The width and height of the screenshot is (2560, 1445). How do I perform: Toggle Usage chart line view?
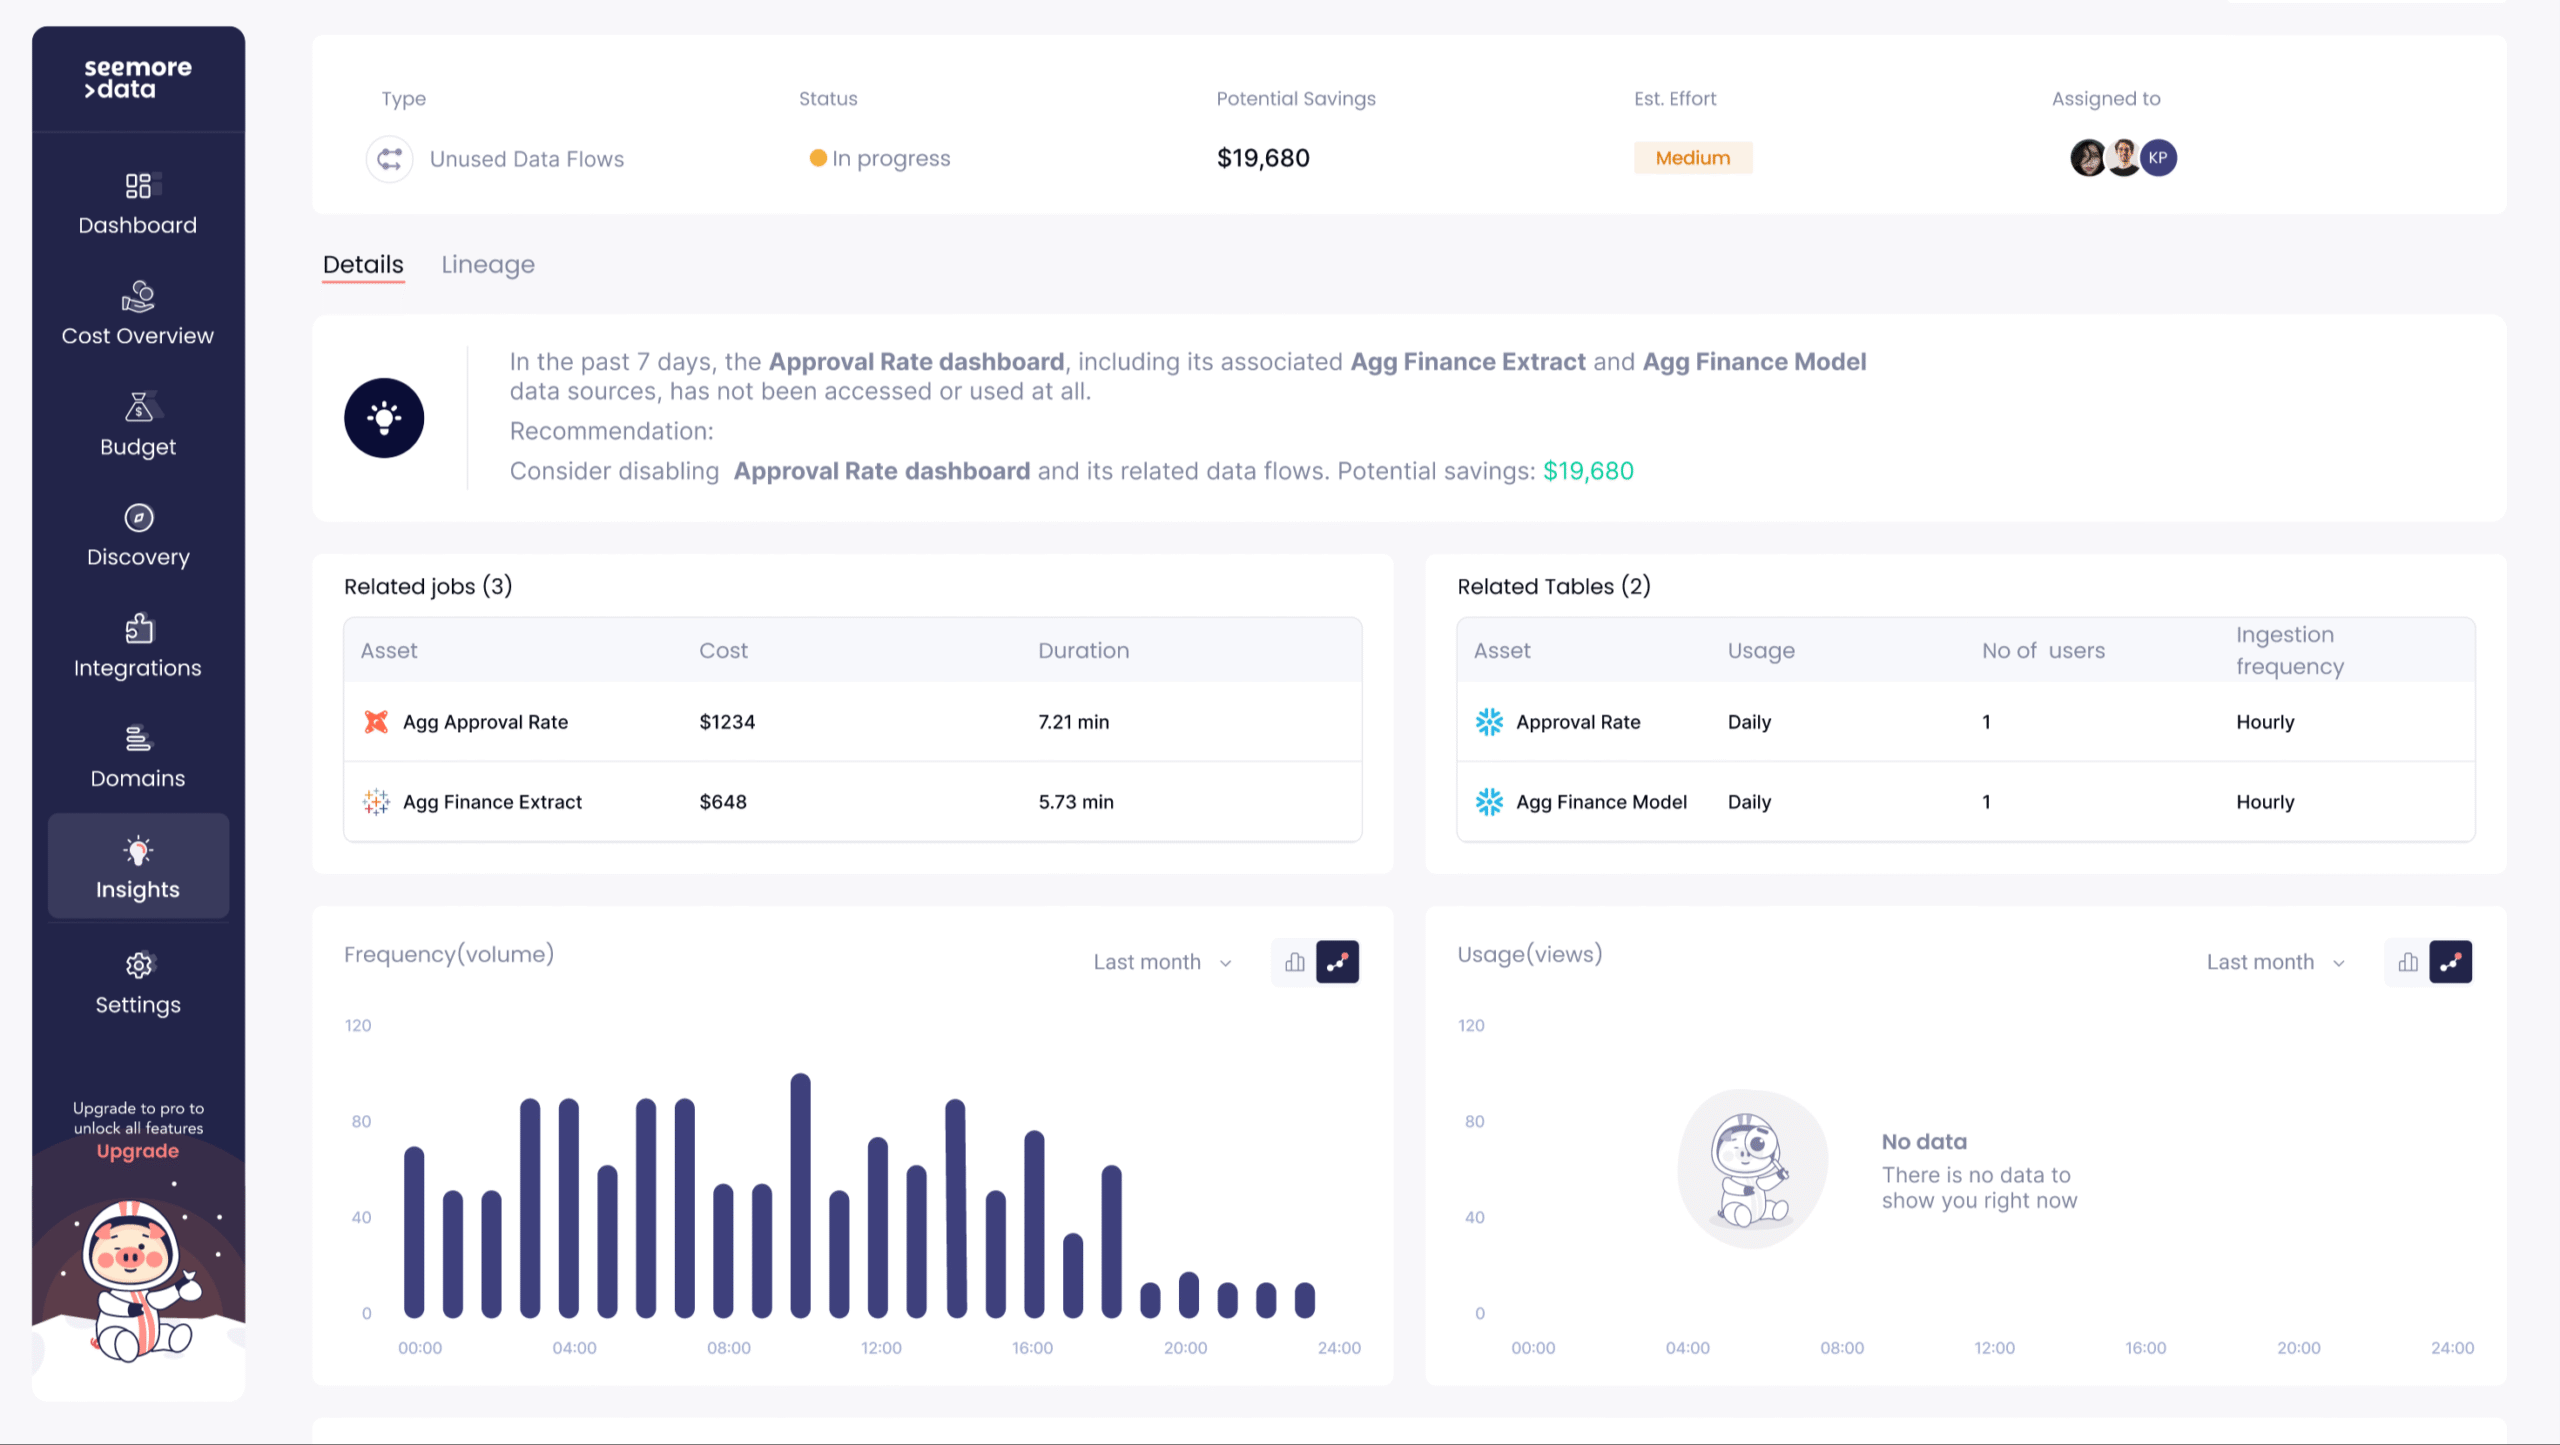2450,962
